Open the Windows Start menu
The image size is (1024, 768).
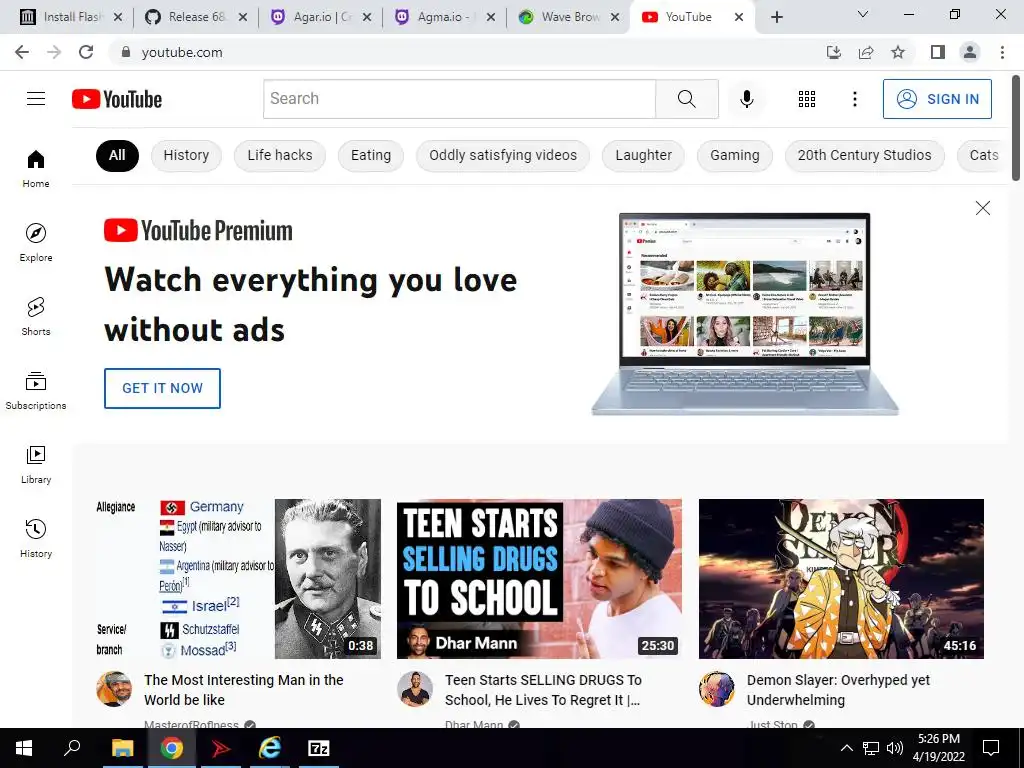24,748
